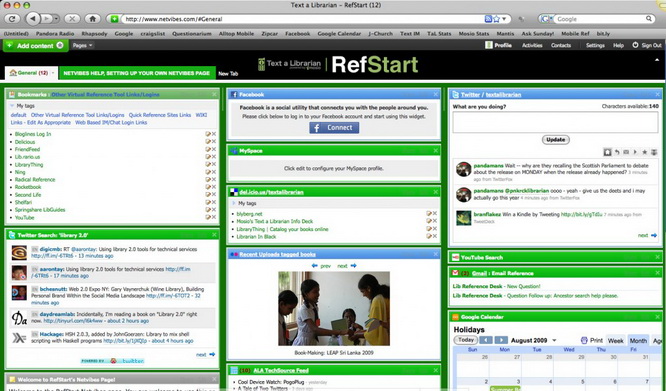The height and width of the screenshot is (391, 666).
Task: Open the Book-Making LEAP Sri Lanka photo
Action: tap(334, 309)
